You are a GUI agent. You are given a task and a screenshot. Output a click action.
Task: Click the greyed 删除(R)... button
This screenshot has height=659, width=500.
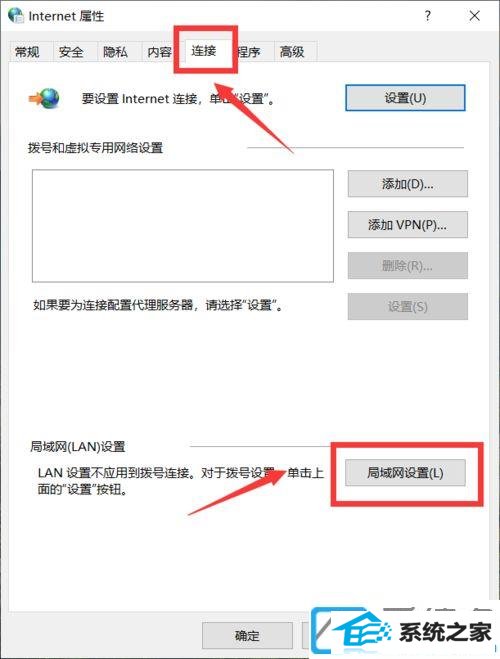pyautogui.click(x=408, y=266)
